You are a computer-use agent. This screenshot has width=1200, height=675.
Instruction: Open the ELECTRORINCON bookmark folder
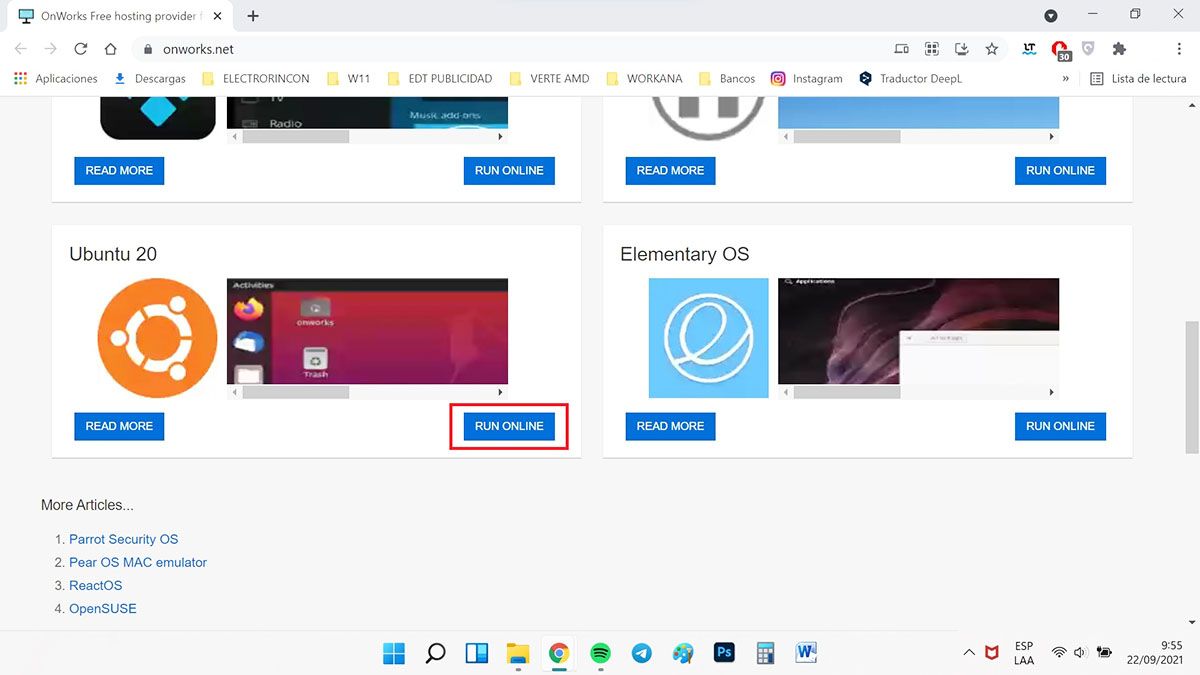click(257, 78)
